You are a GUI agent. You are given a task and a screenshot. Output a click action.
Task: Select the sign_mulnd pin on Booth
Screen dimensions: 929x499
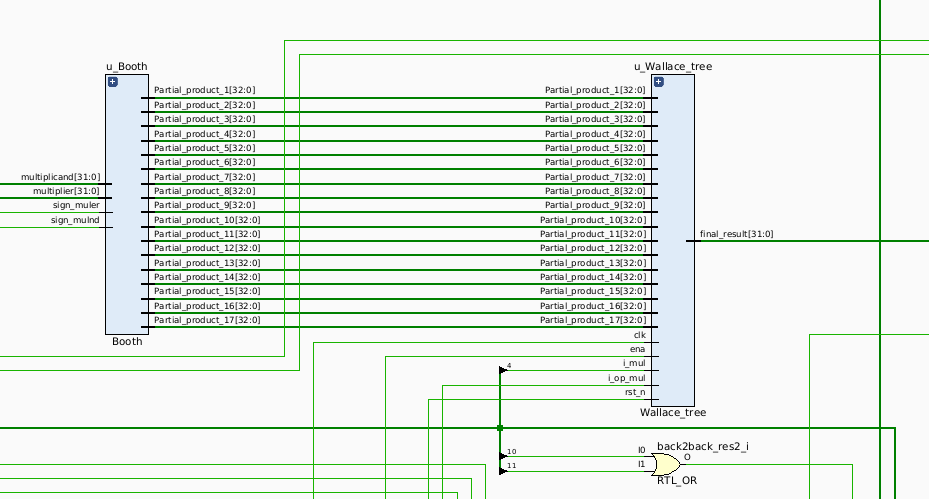pyautogui.click(x=75, y=220)
